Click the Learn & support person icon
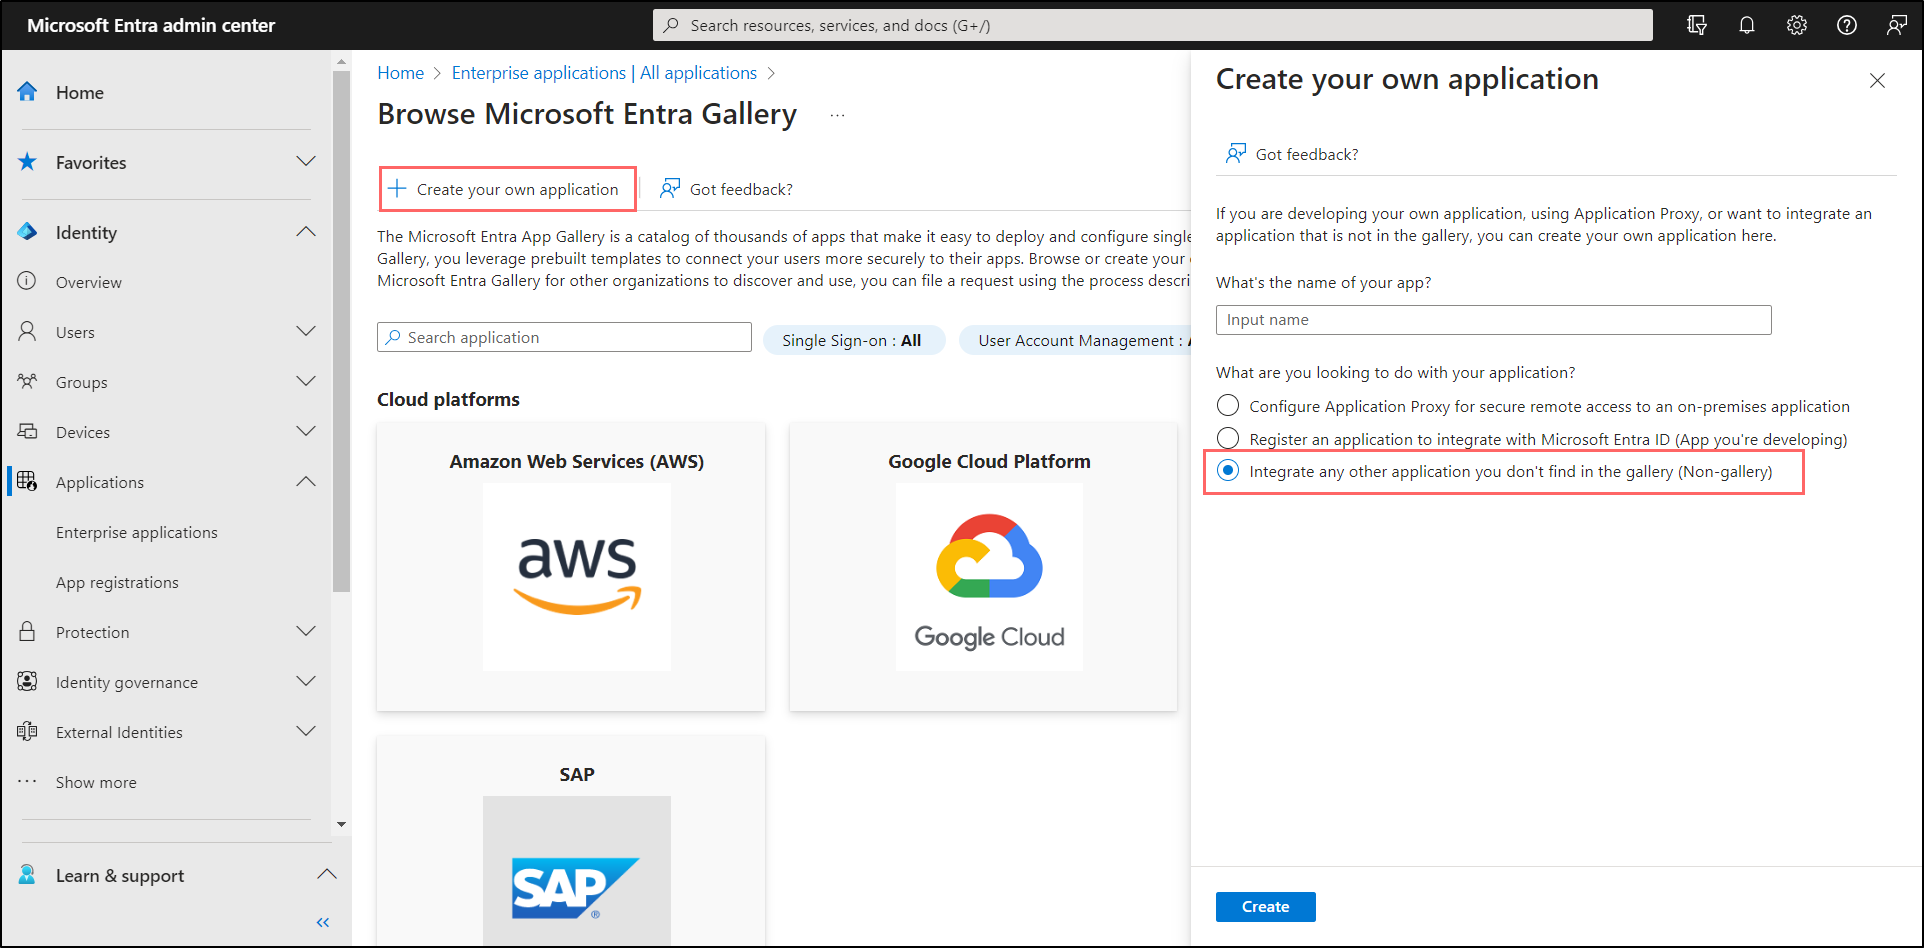This screenshot has height=948, width=1924. pyautogui.click(x=27, y=875)
